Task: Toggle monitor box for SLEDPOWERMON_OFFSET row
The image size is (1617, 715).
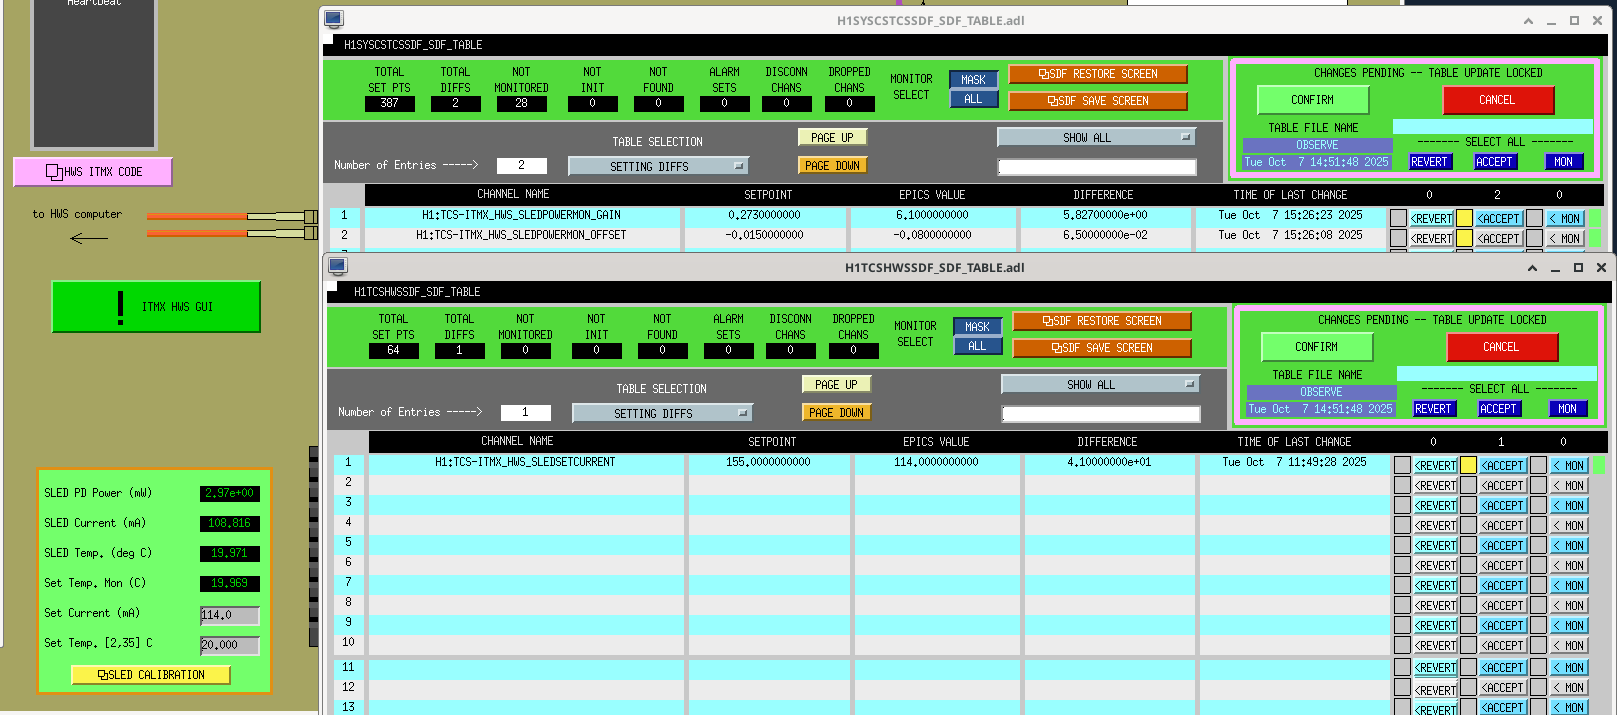Action: pos(1534,238)
